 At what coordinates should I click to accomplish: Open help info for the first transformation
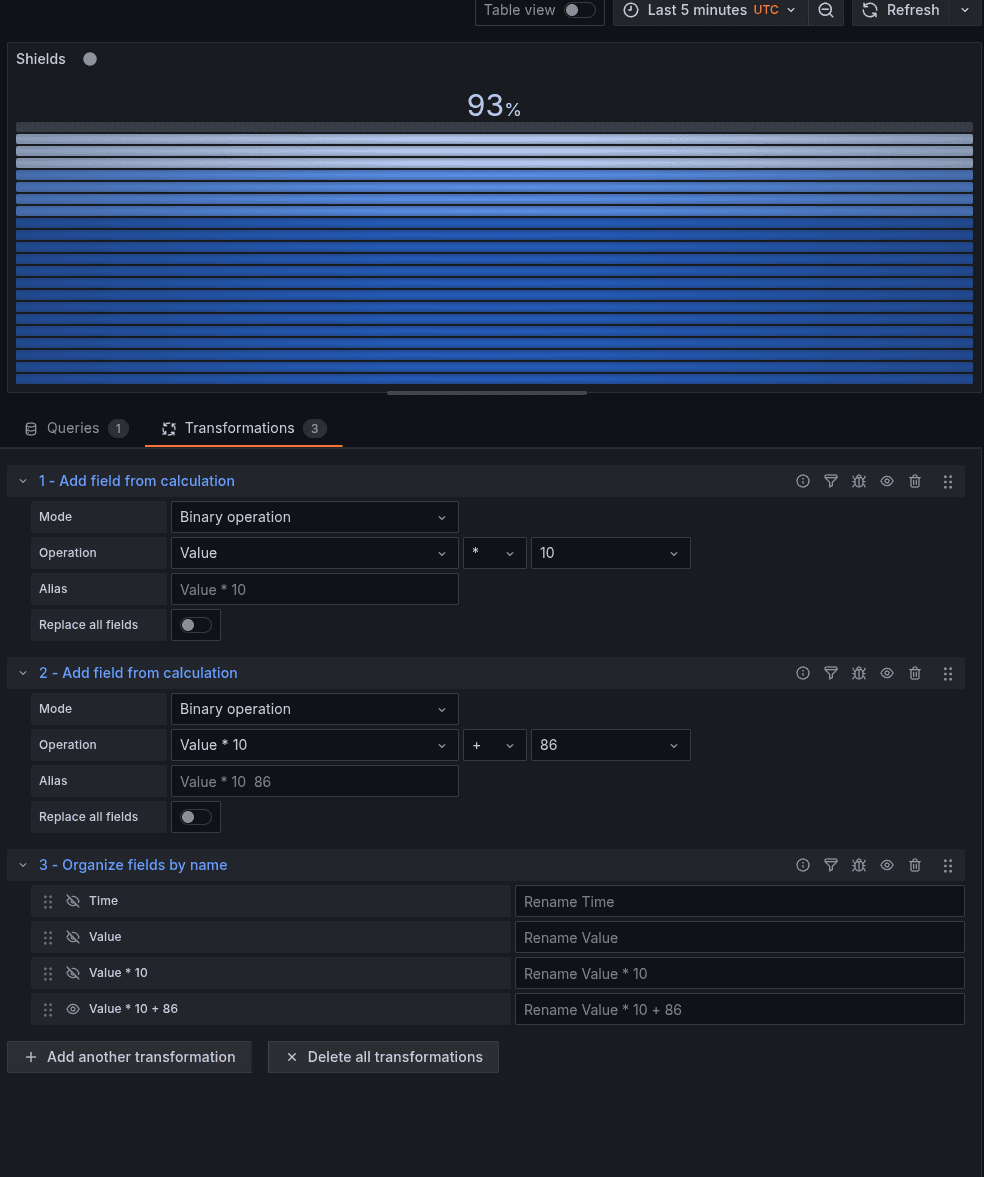coord(803,481)
